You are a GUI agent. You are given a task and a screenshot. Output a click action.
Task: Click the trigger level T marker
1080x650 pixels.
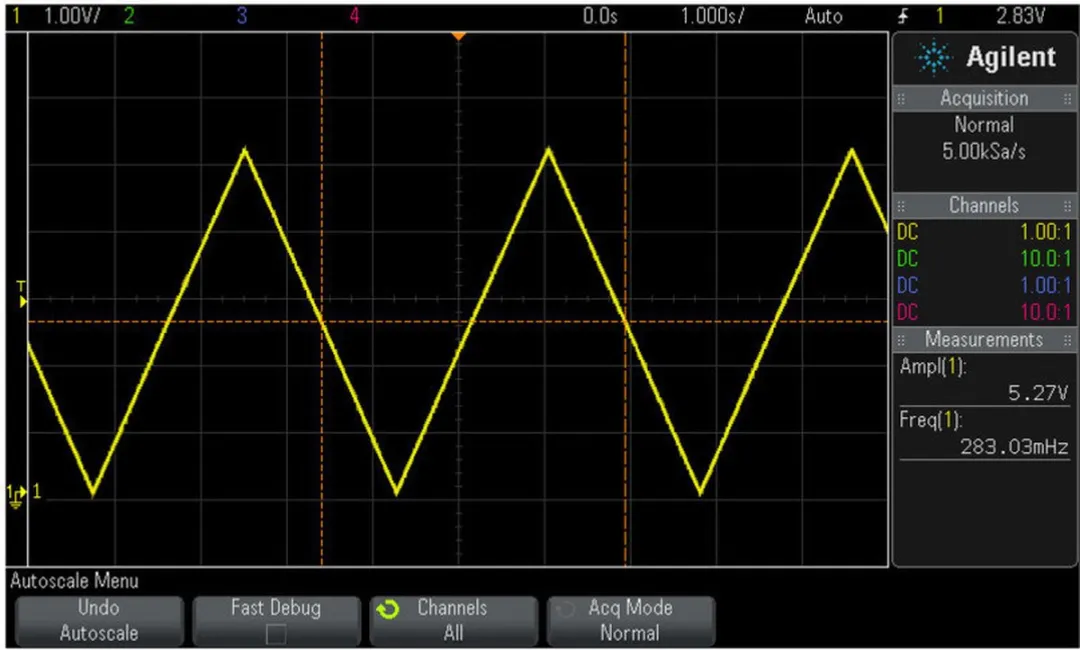pos(21,295)
